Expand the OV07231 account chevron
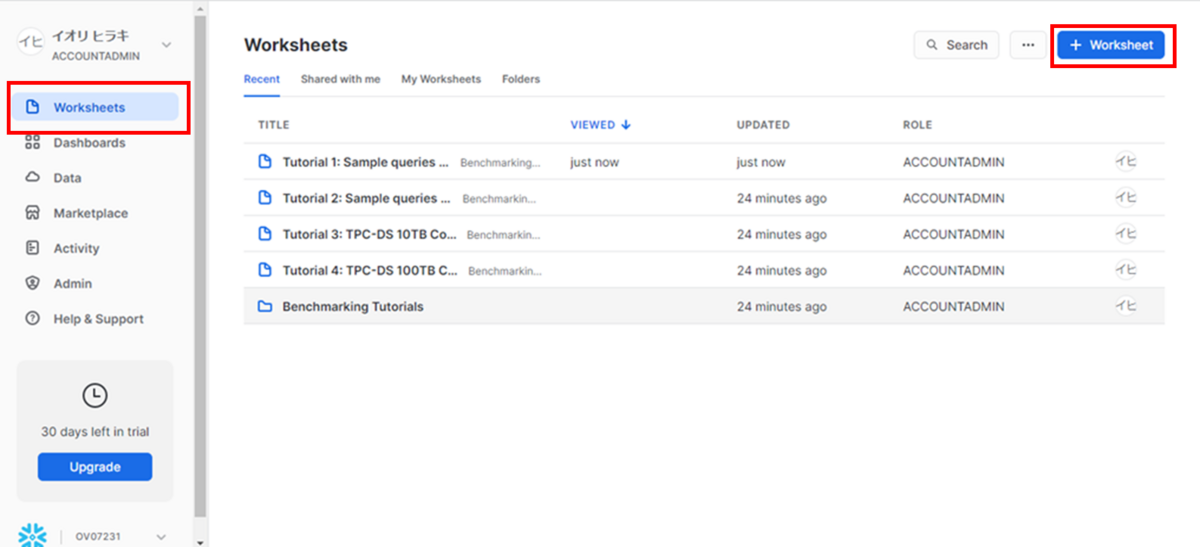The image size is (1200, 547). pos(162,537)
